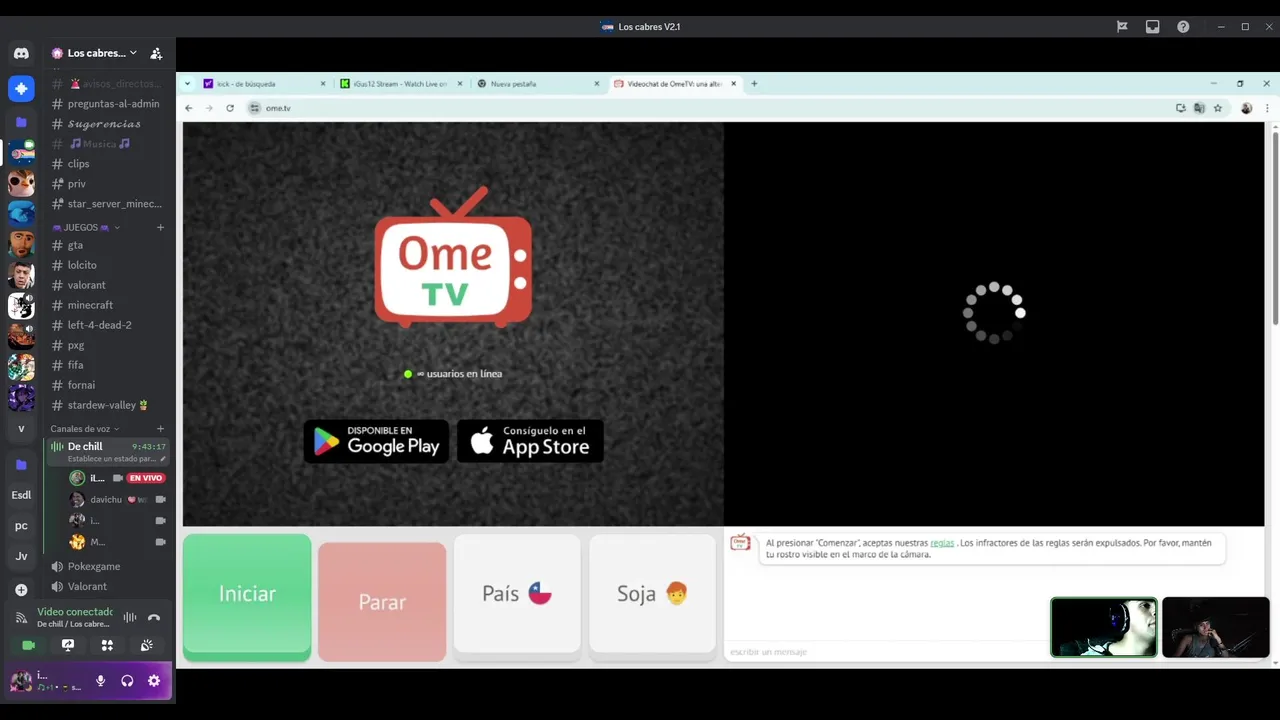Open the 'pc' server in server list
1280x720 pixels.
[21, 526]
